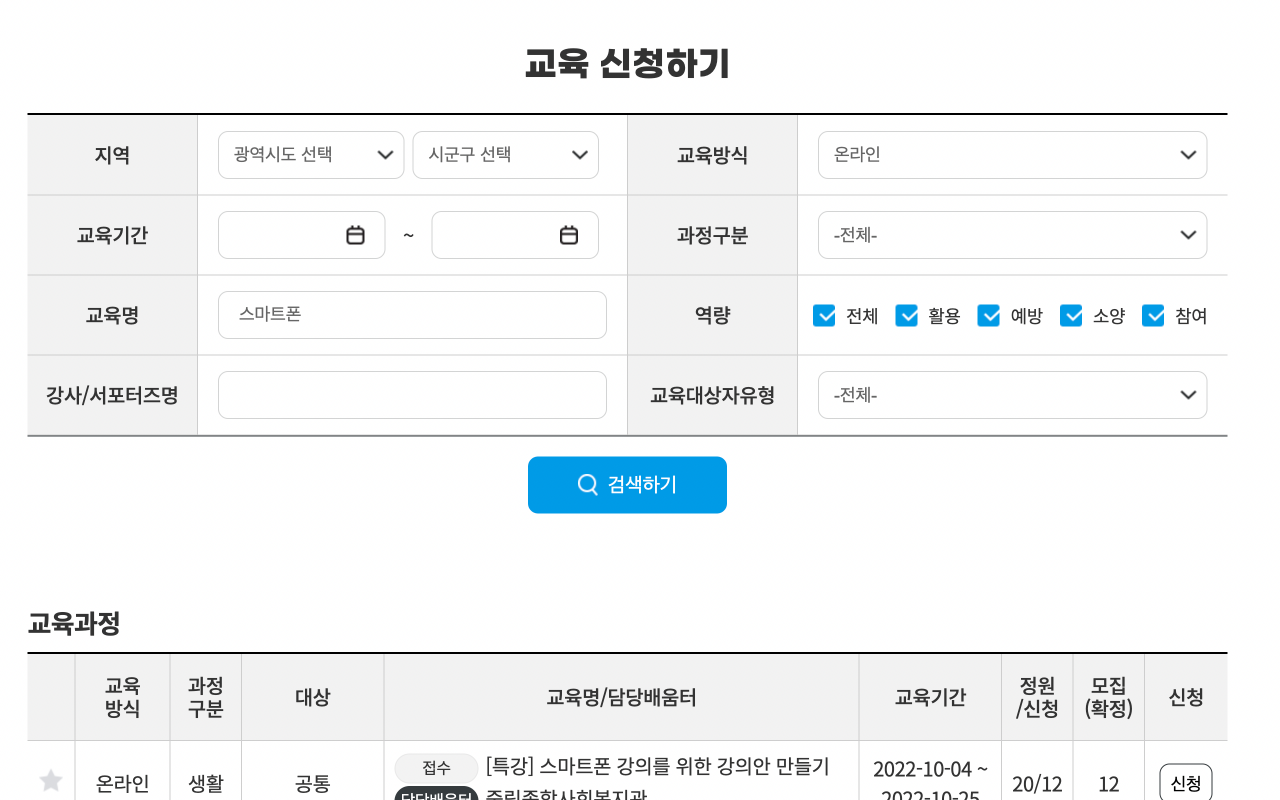Screen dimensions: 1280x800
Task: Click the 신청 button for the smartphone course
Action: point(1186,783)
